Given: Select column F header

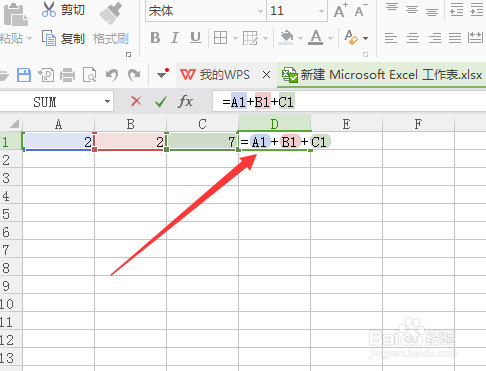Looking at the screenshot, I should (x=418, y=124).
